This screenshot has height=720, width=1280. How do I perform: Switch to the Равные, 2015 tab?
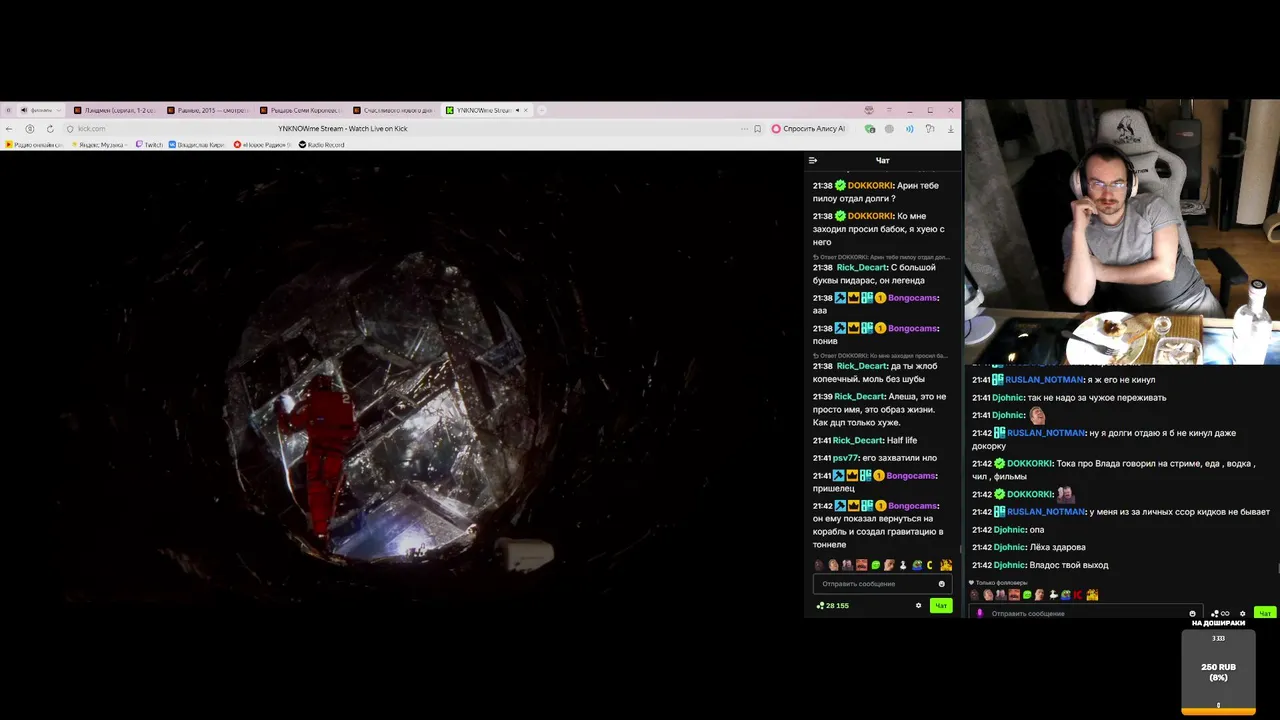click(x=206, y=110)
